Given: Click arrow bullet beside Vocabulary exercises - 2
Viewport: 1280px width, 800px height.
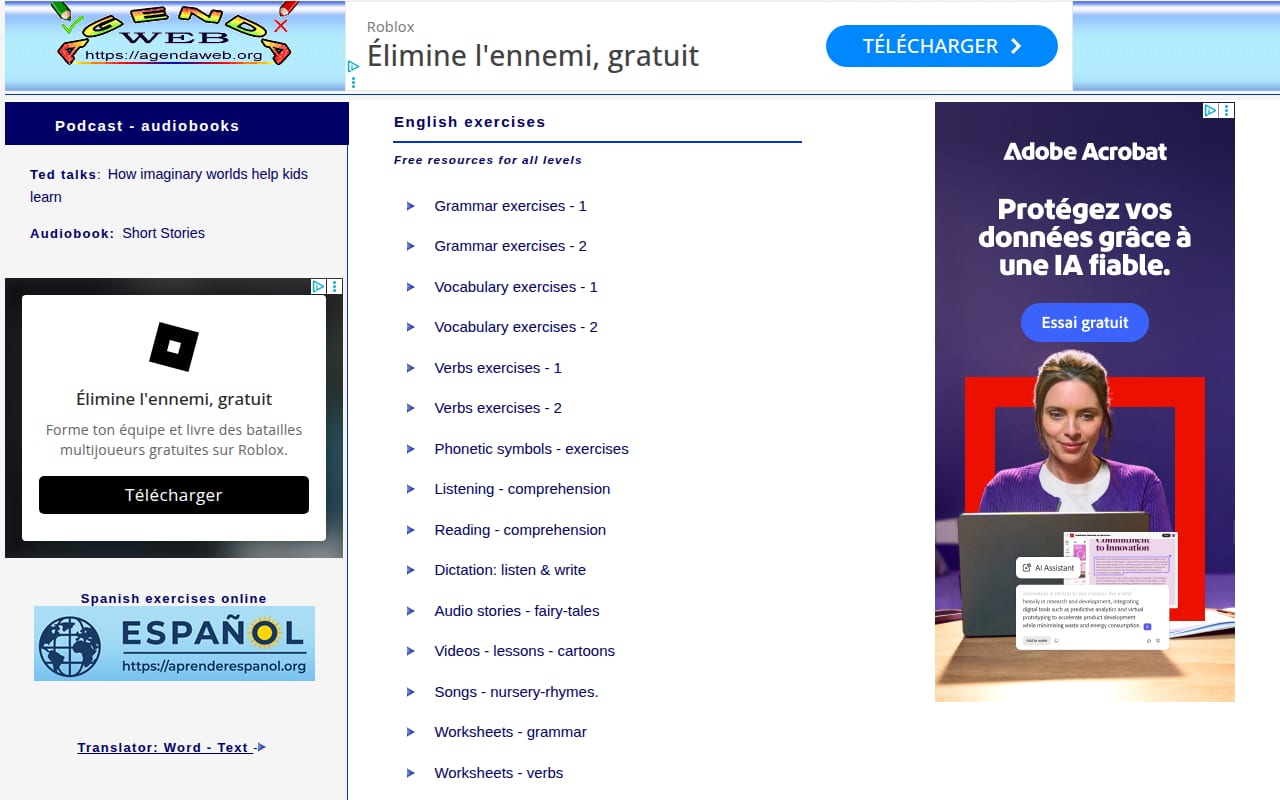Looking at the screenshot, I should click(x=411, y=327).
